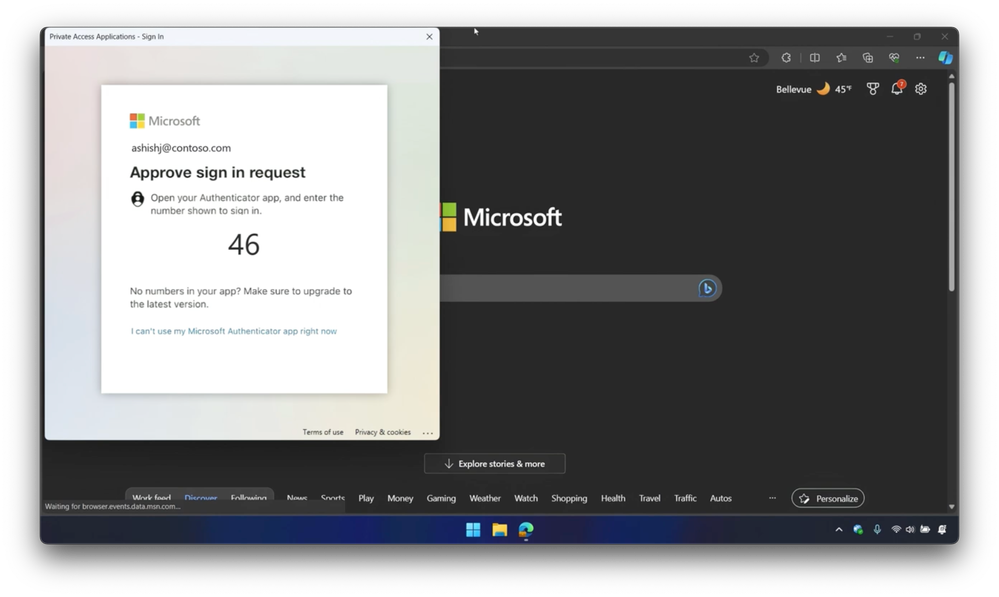Open the Play tab in feed
Screen dimensions: 999x597
click(x=366, y=498)
